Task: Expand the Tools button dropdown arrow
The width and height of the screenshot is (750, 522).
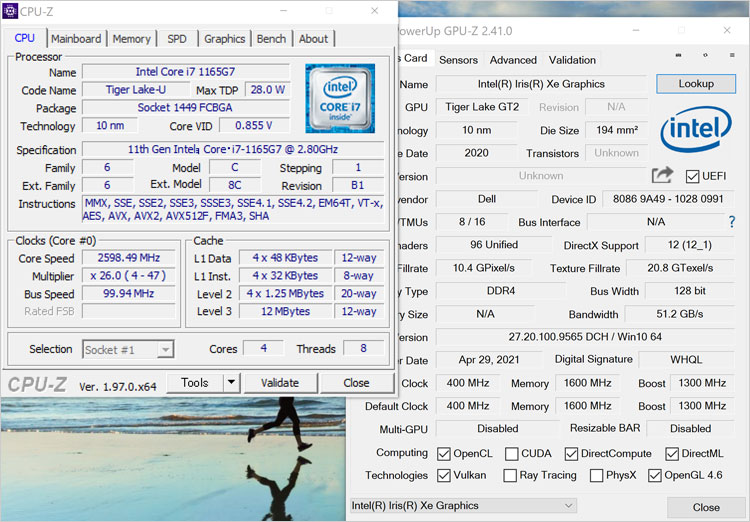Action: click(x=232, y=383)
